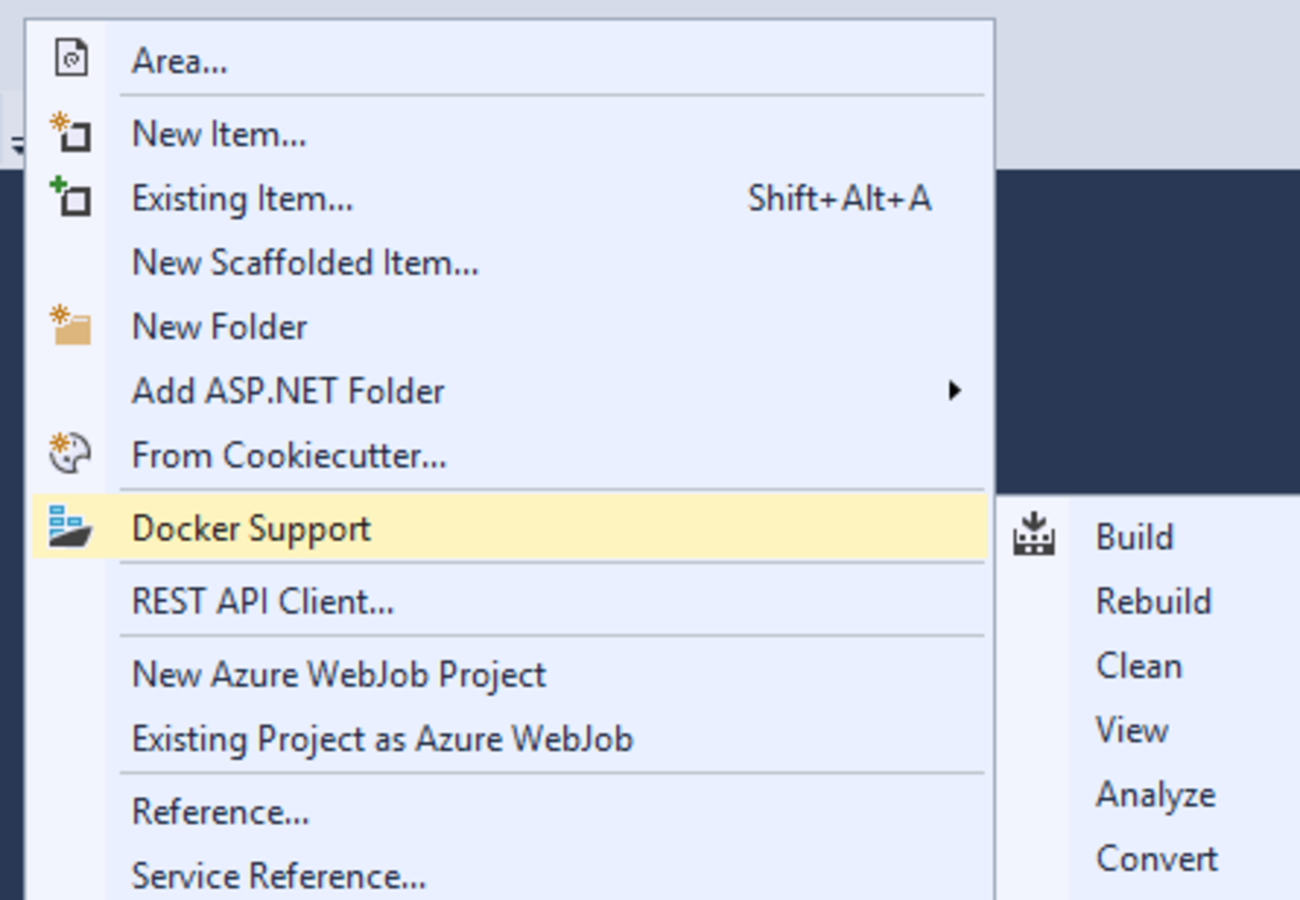Viewport: 1300px width, 900px height.
Task: Add a New Azure WebJob Project
Action: click(x=339, y=674)
